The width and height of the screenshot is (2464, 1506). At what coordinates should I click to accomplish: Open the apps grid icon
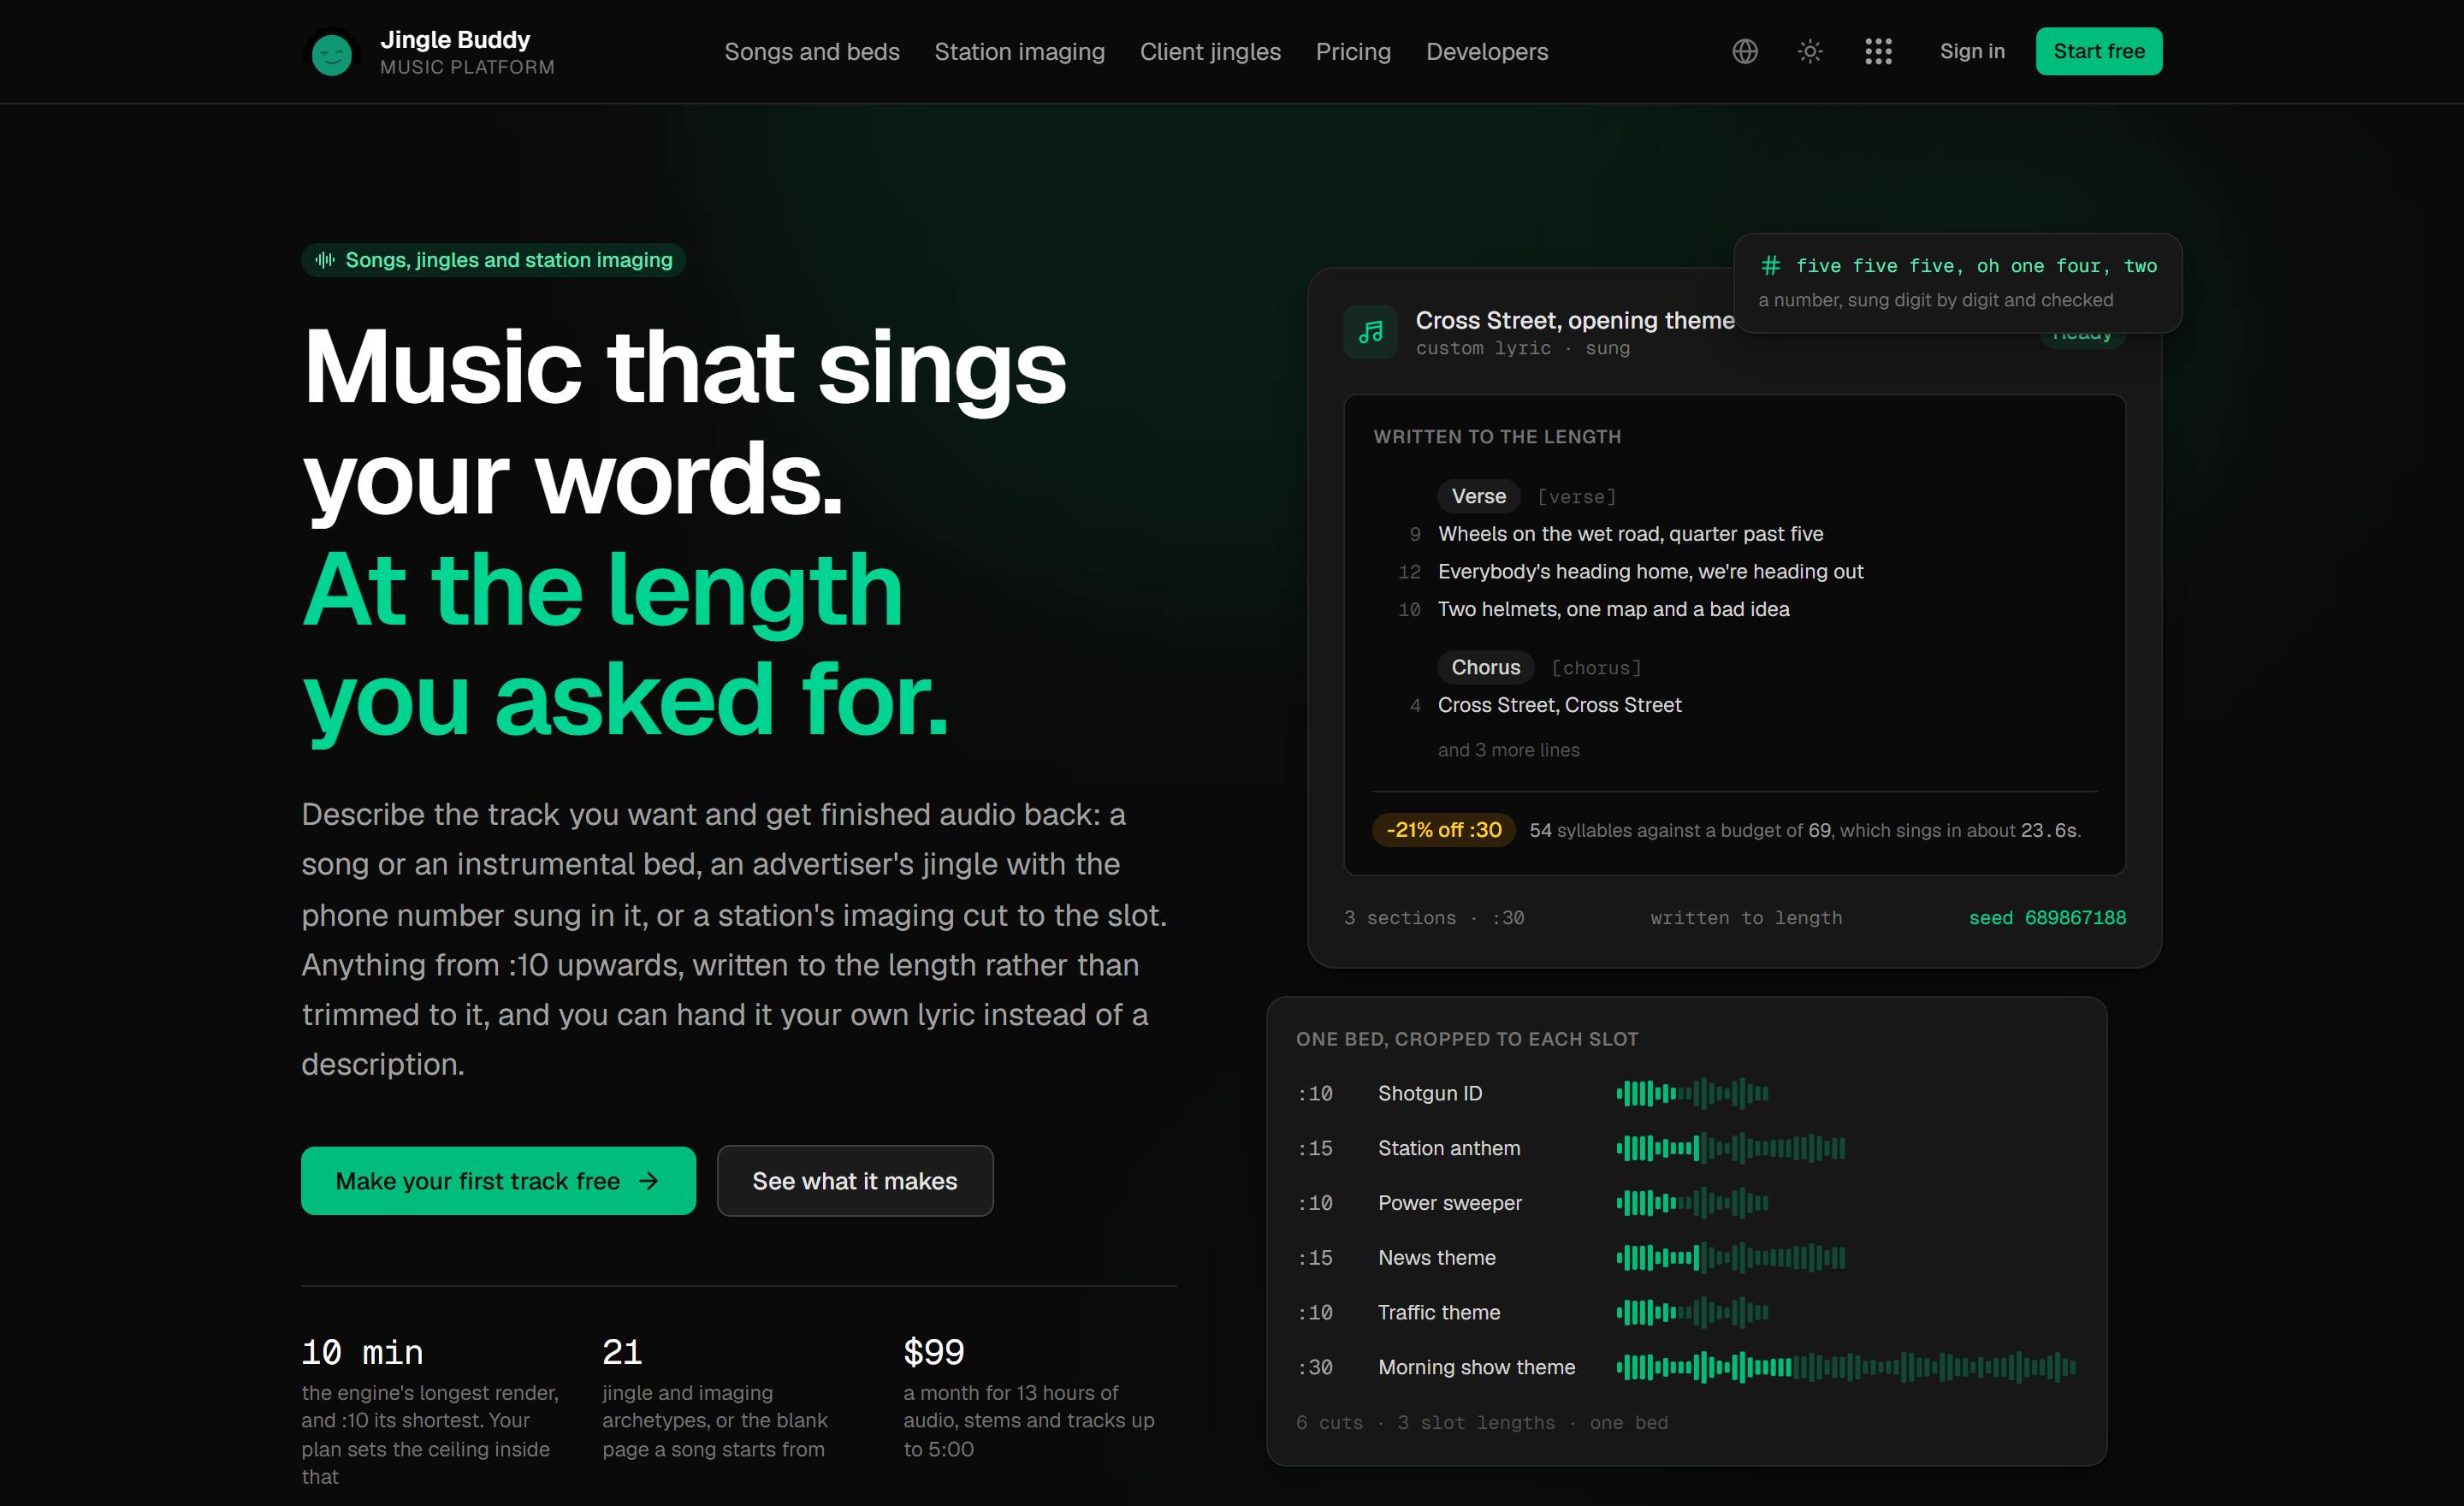[x=1878, y=51]
